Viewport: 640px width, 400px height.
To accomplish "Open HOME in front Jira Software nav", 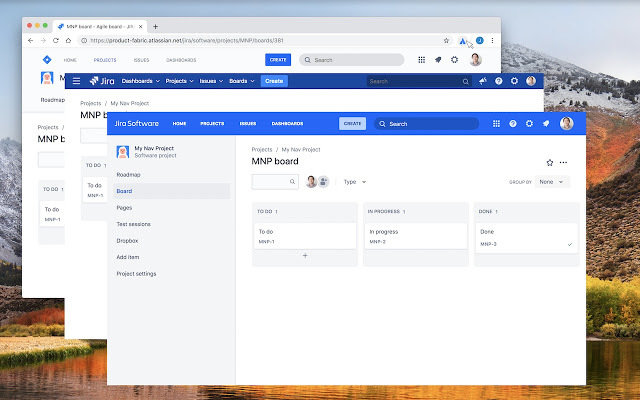I will point(179,123).
